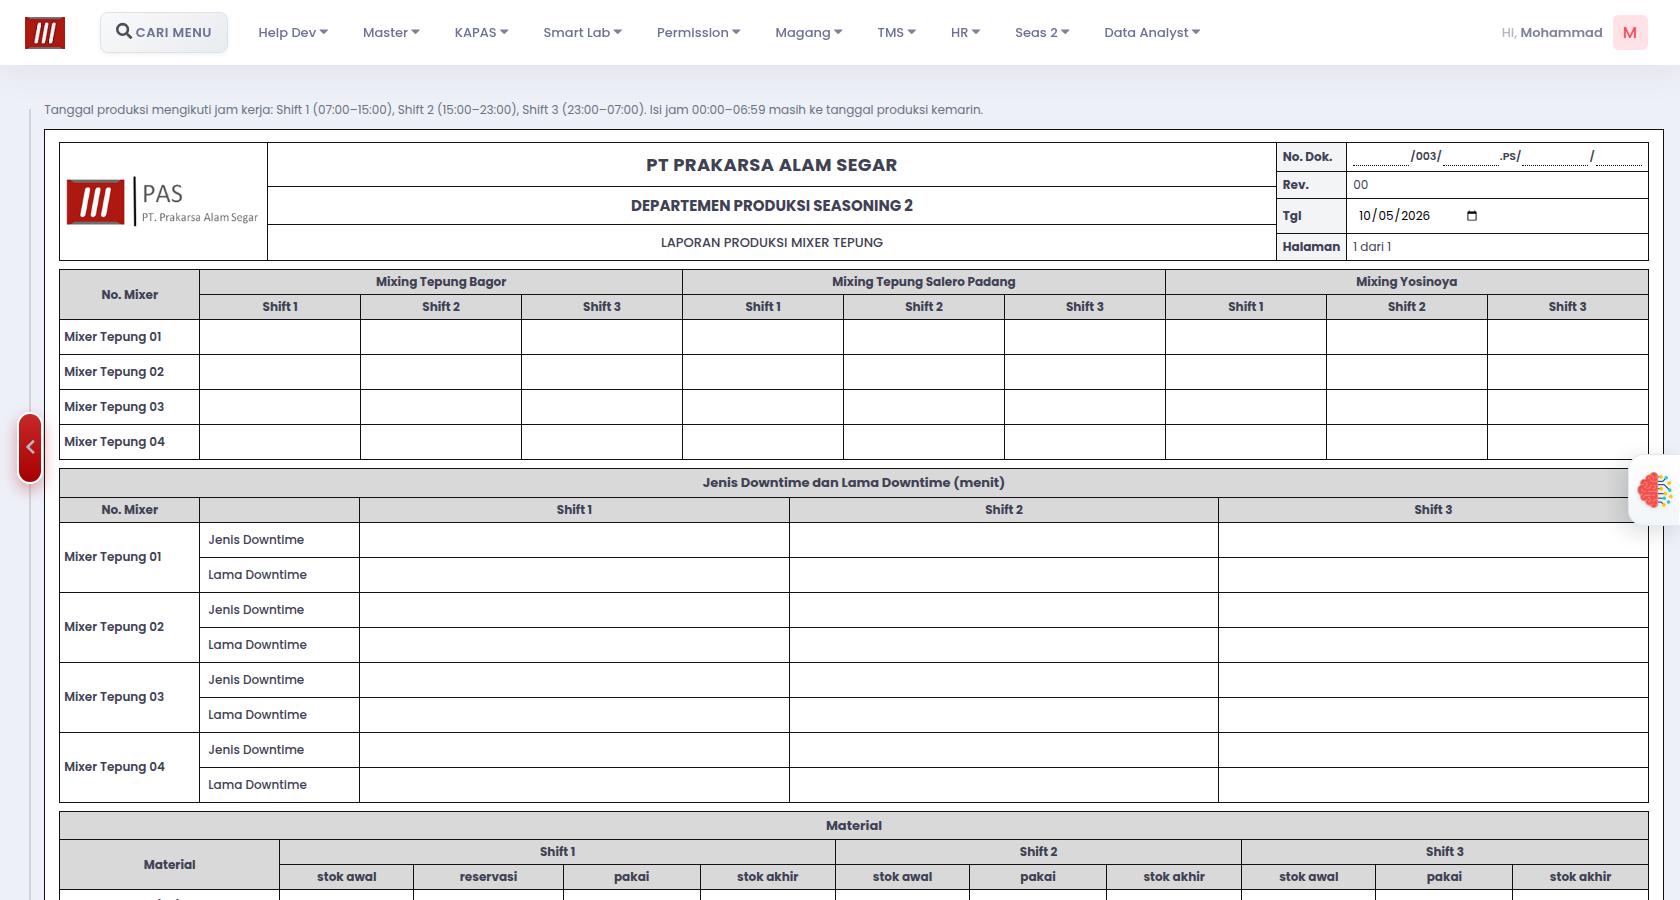Click the M user avatar
The height and width of the screenshot is (900, 1680).
click(x=1630, y=32)
